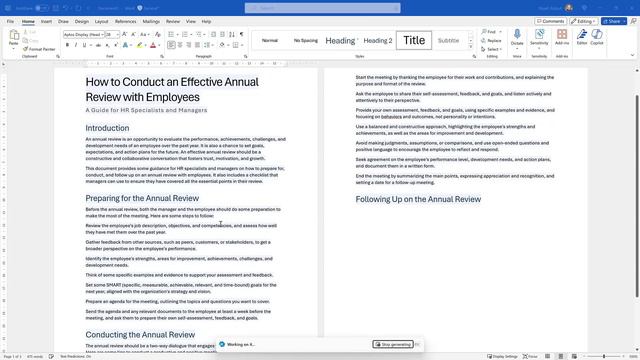The height and width of the screenshot is (360, 640).
Task: Toggle subscript formatting
Action: point(107,45)
